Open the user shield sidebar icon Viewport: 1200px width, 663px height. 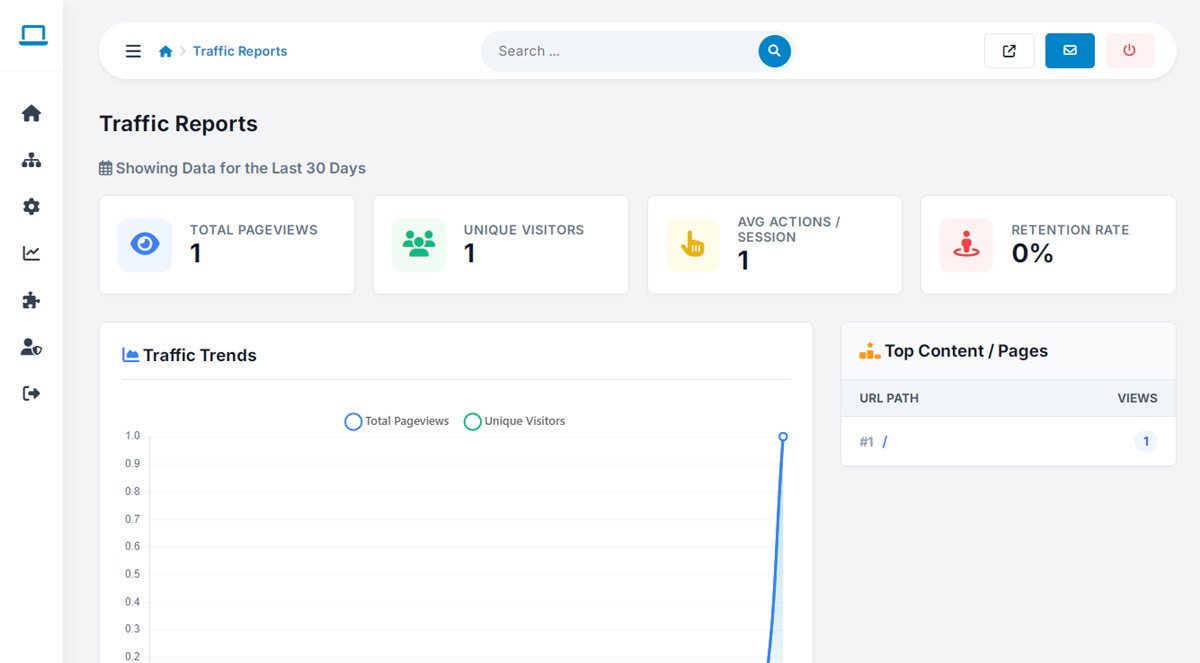coord(32,347)
